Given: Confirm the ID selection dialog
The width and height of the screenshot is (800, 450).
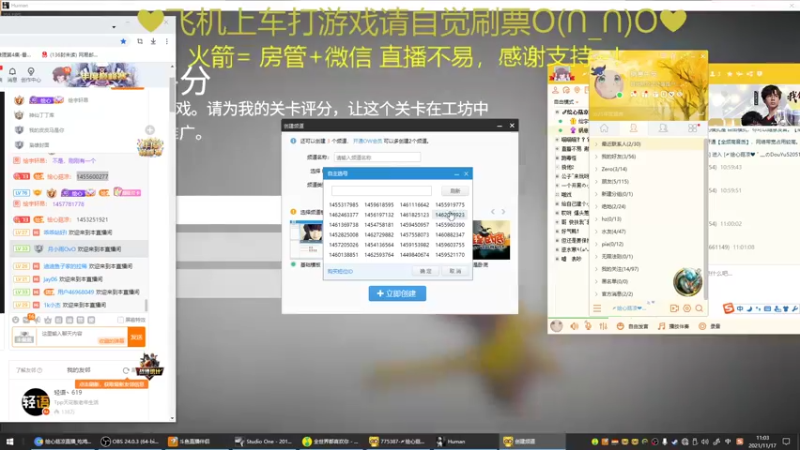Looking at the screenshot, I should [426, 271].
